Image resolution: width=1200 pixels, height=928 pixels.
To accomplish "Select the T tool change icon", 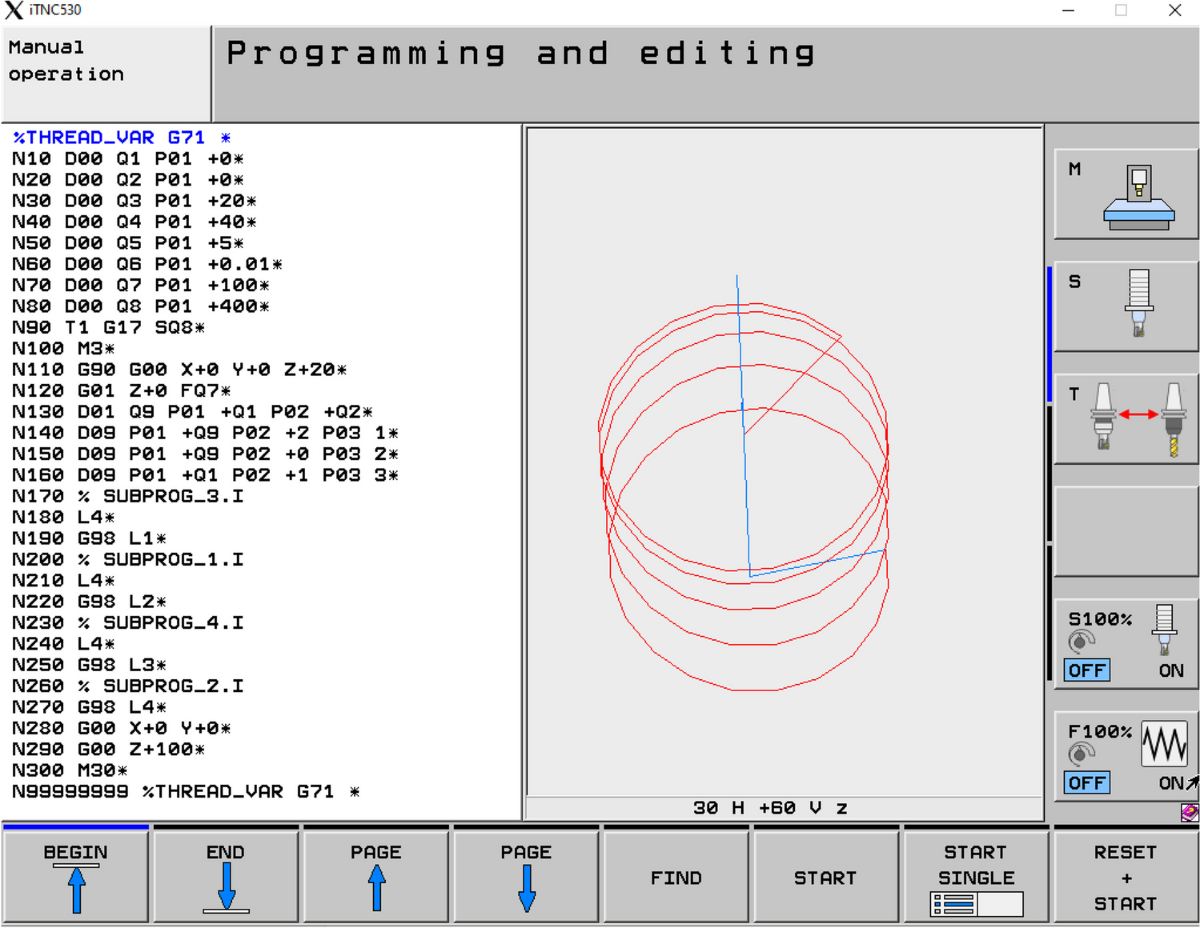I will (x=1125, y=420).
